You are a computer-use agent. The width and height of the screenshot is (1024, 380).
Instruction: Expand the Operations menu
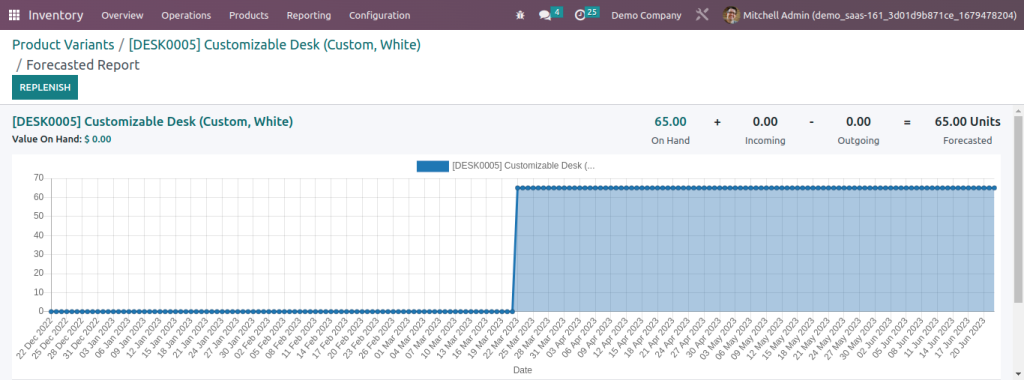click(x=186, y=15)
